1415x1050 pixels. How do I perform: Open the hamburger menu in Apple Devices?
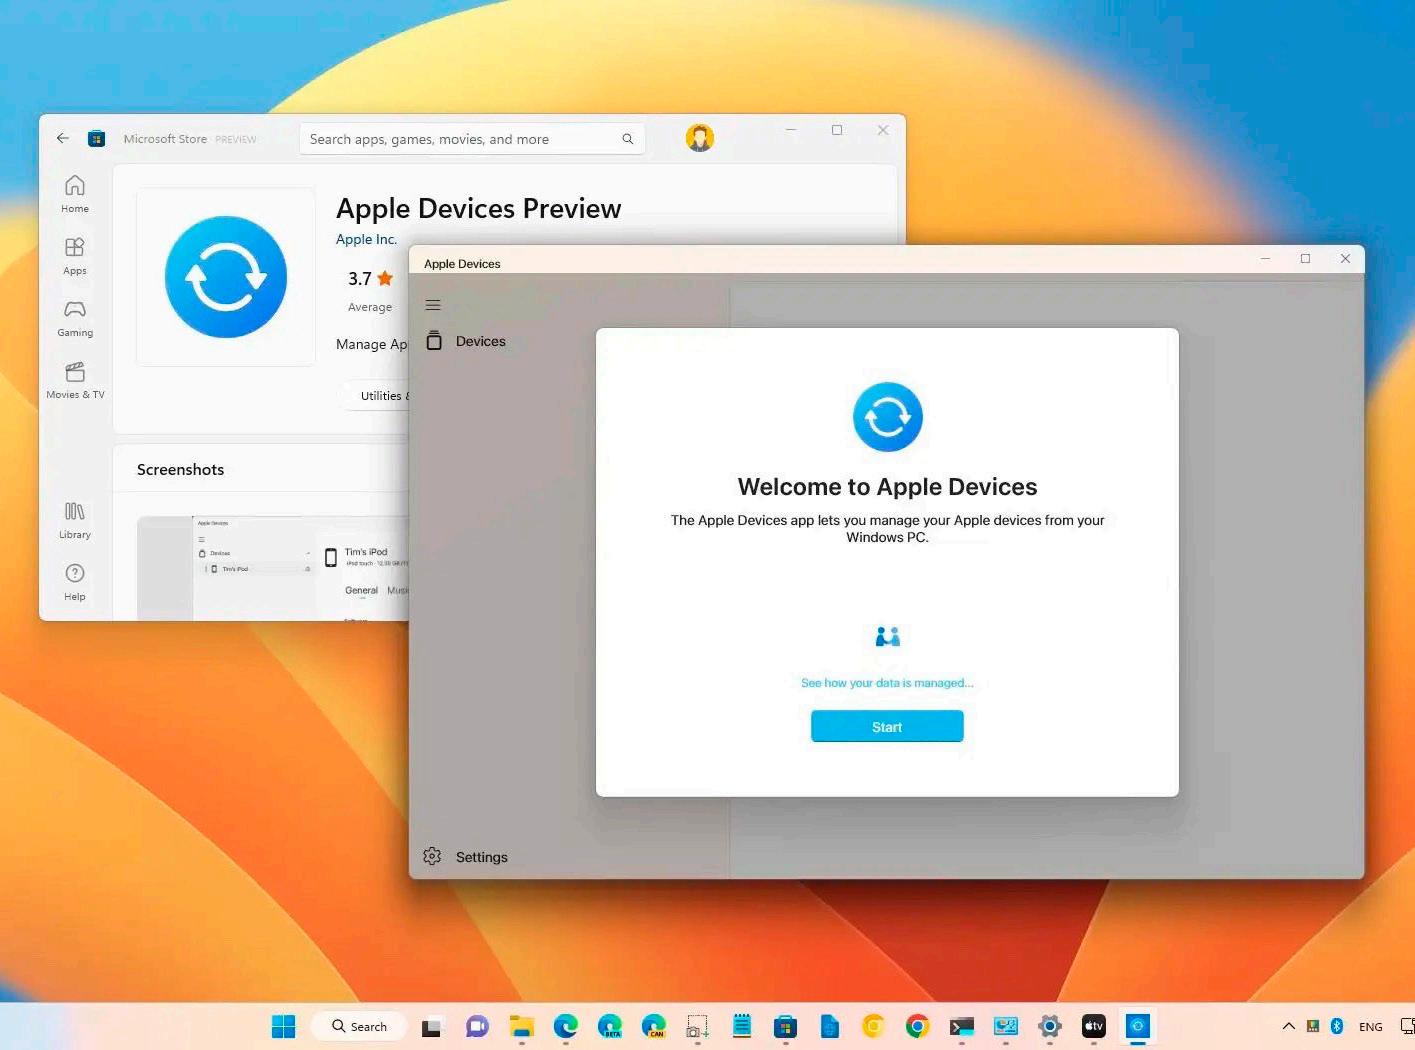433,305
